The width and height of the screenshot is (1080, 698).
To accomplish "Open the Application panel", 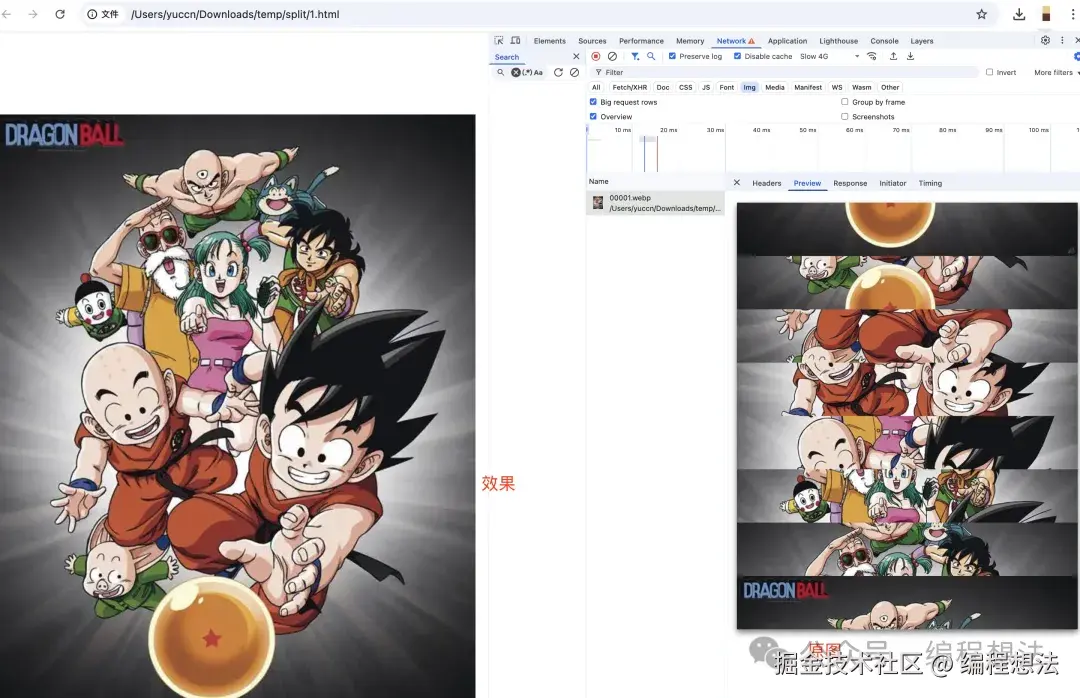I will coord(787,41).
